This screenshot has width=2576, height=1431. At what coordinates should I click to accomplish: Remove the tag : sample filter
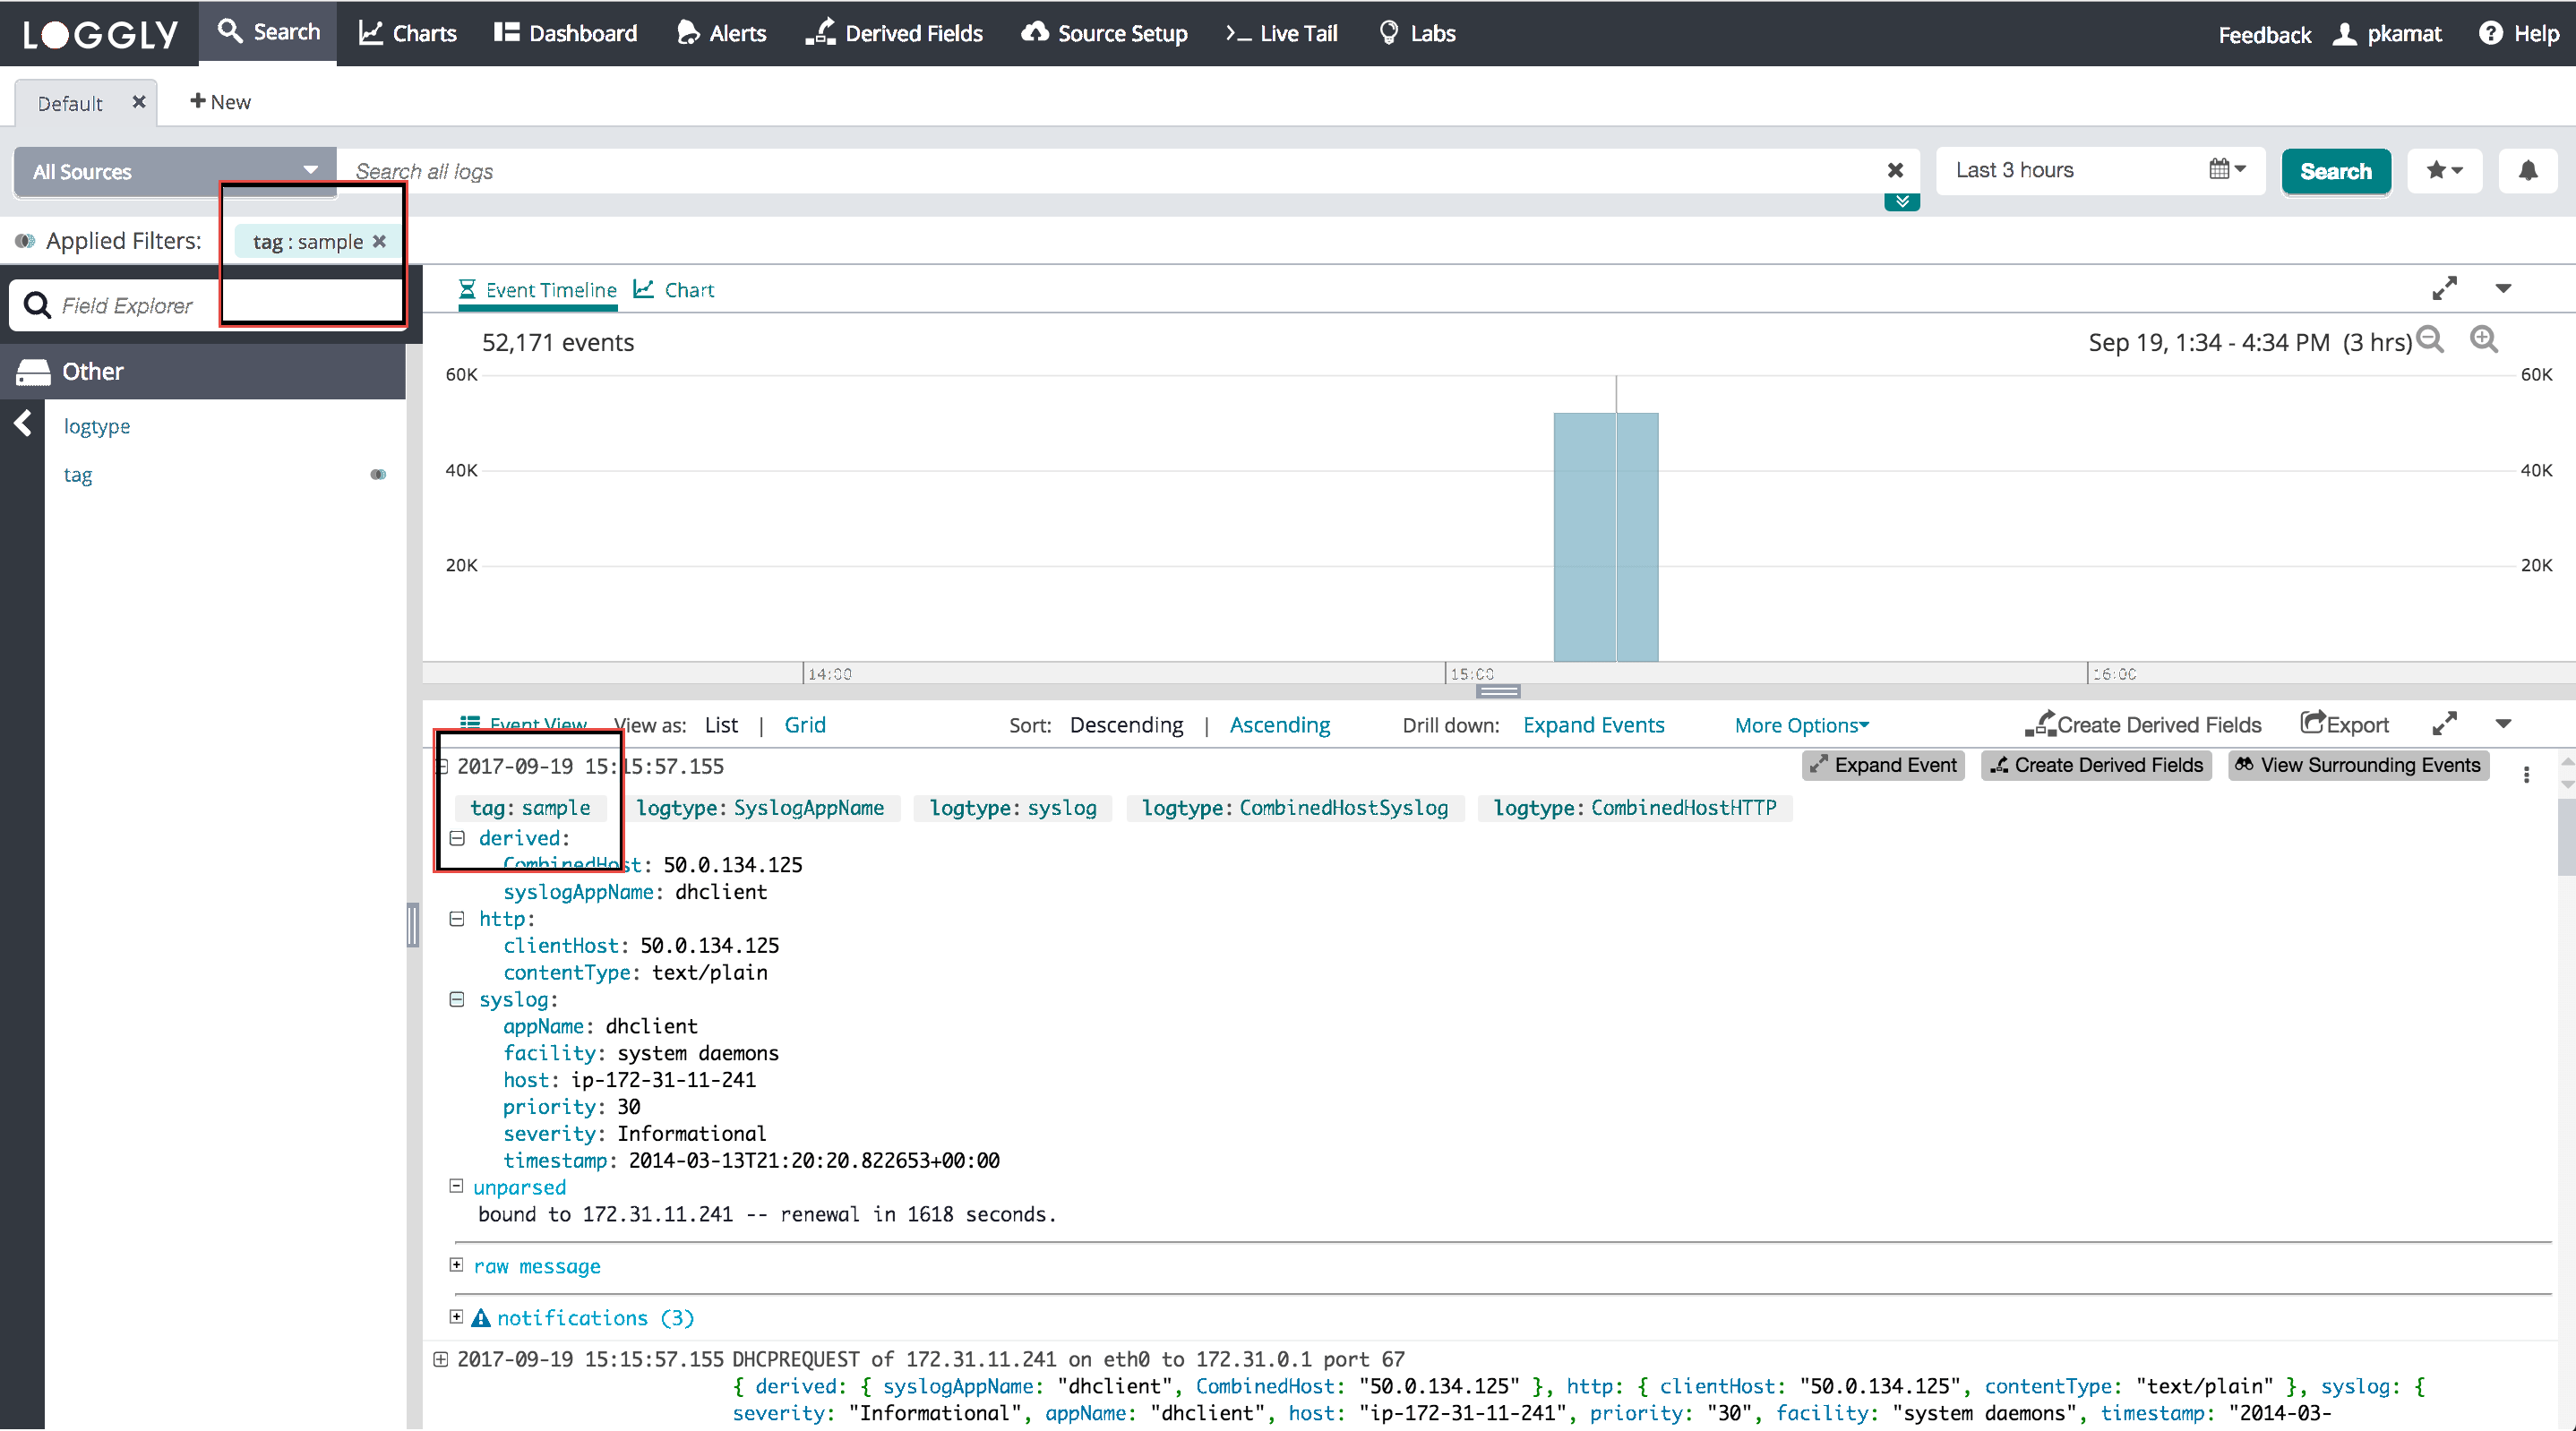379,241
